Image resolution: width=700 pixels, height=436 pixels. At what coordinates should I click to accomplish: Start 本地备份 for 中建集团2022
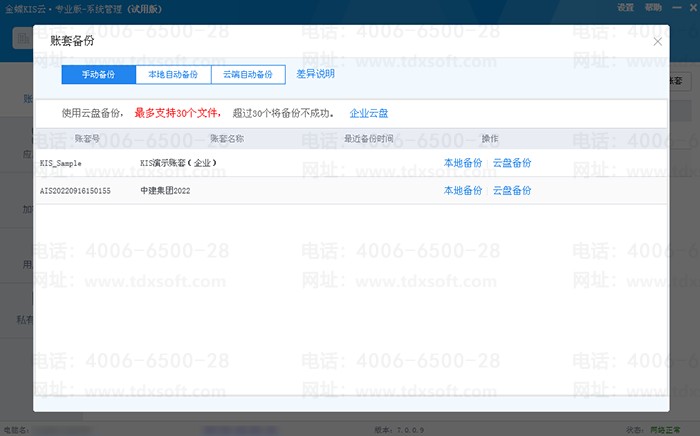click(x=463, y=190)
